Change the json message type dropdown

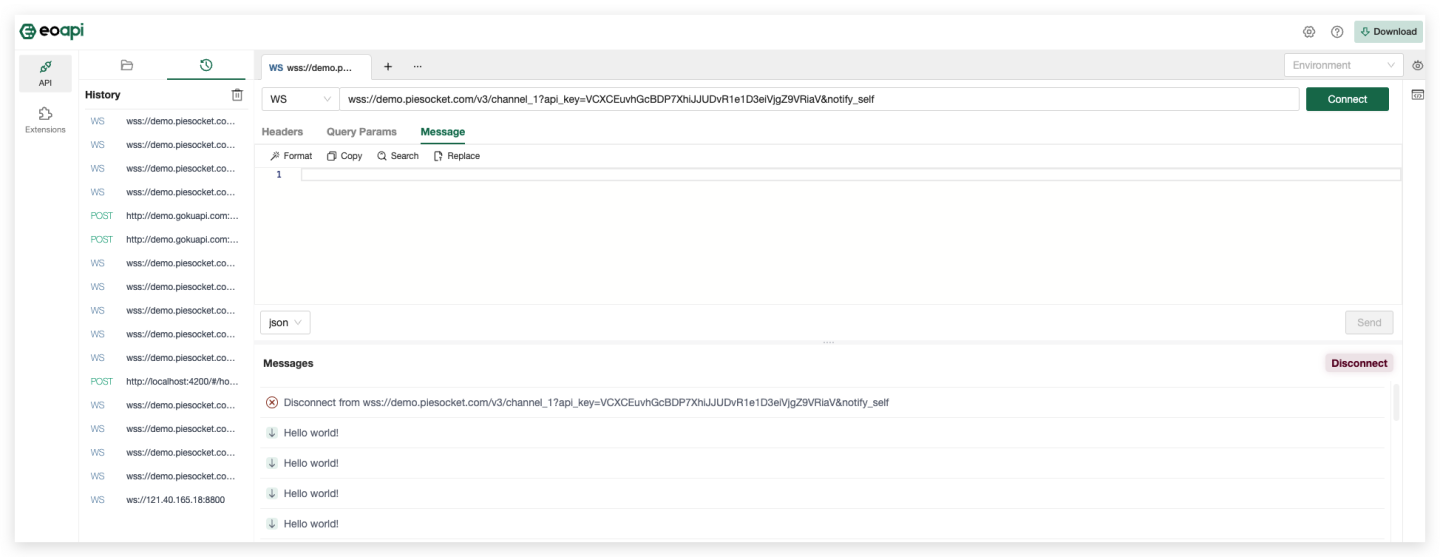click(285, 322)
